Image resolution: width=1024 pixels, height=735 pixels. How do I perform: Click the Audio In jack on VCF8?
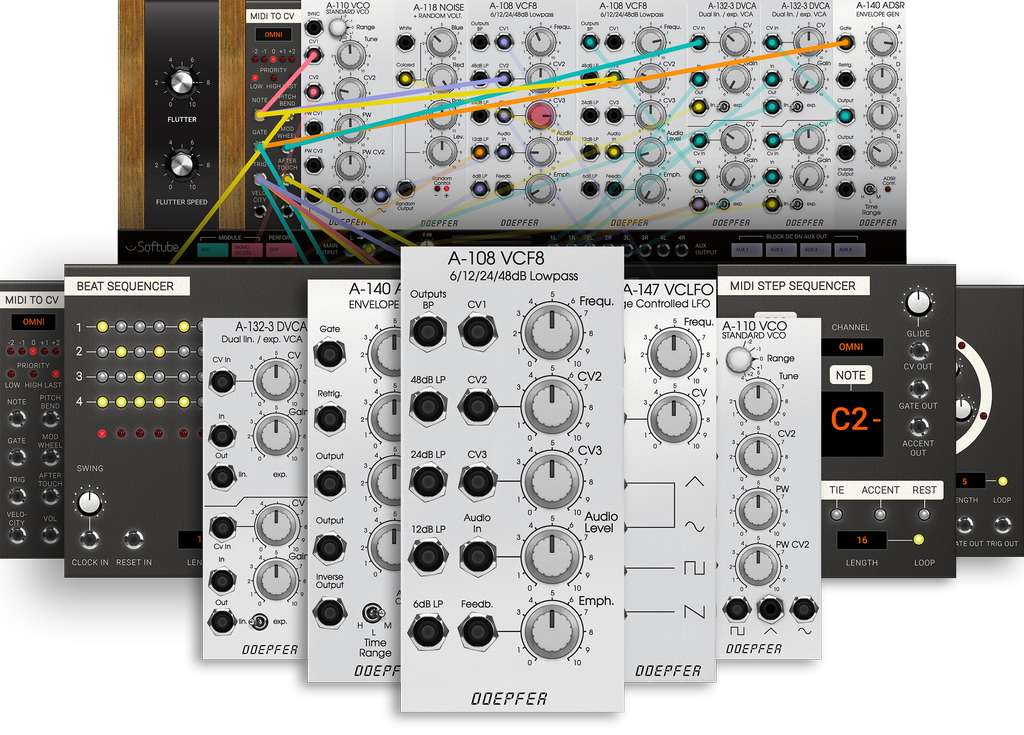(x=477, y=556)
